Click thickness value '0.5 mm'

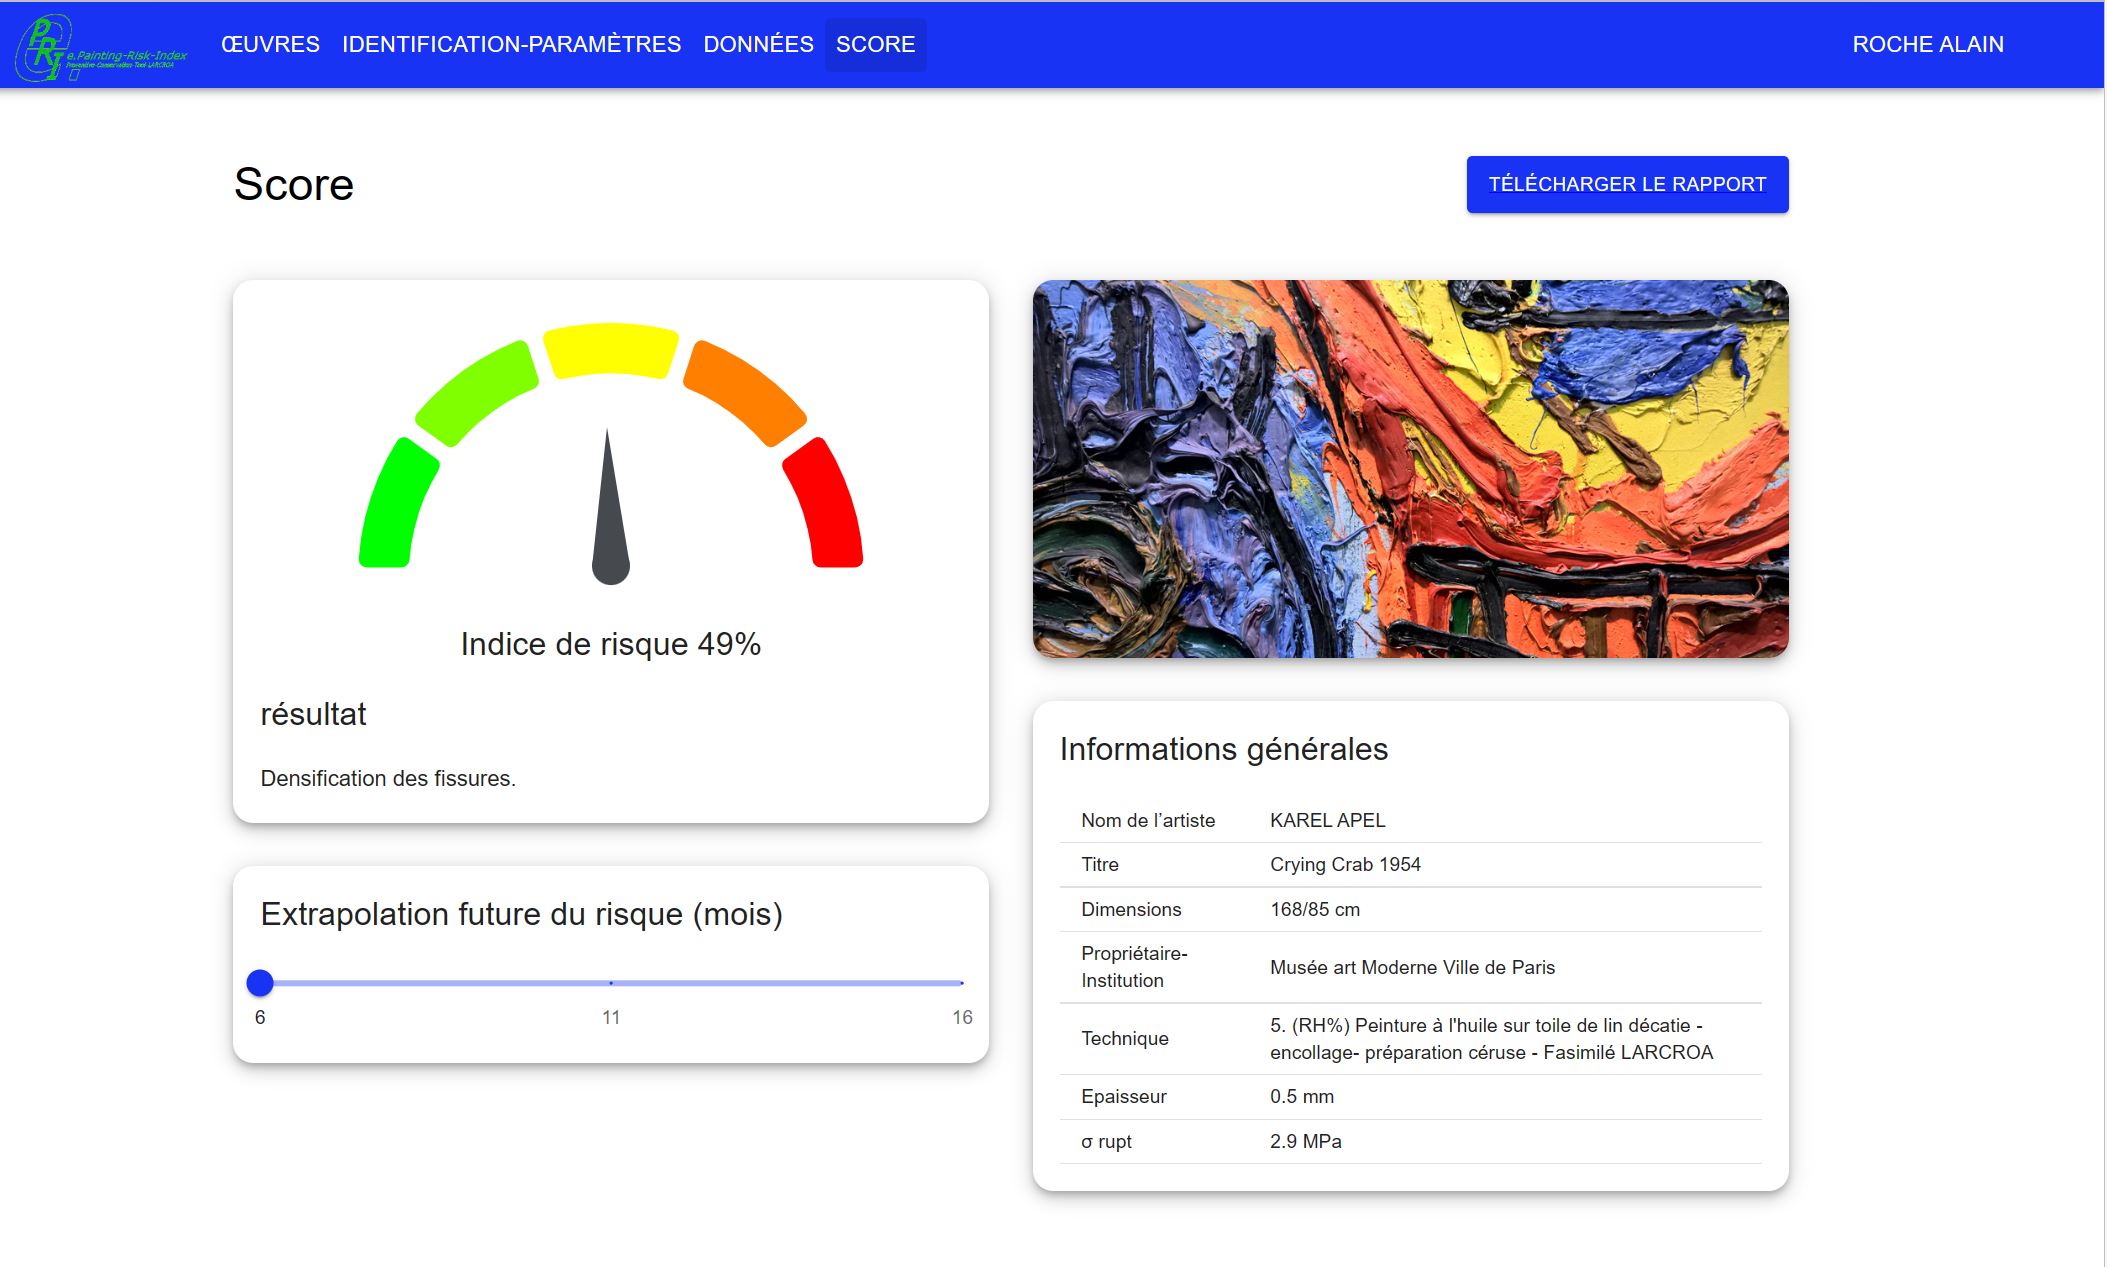pyautogui.click(x=1302, y=1096)
